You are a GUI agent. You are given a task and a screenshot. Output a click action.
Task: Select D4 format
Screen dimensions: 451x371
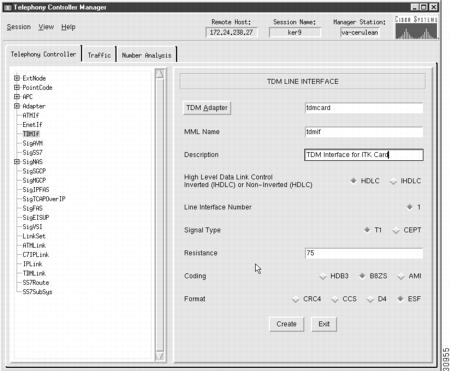(x=370, y=299)
